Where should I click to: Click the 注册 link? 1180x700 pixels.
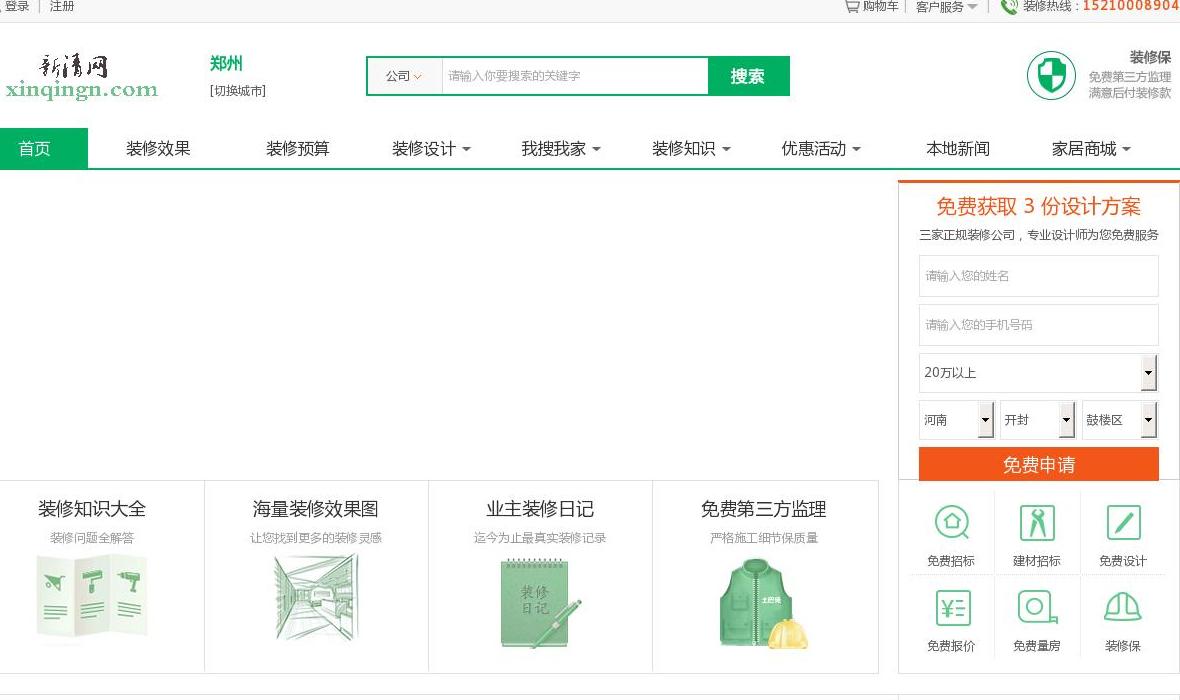[x=62, y=6]
